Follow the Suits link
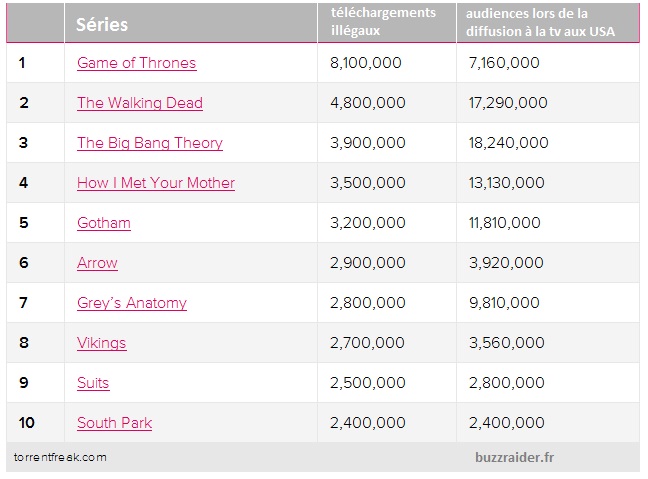Screen dimensions: 648x479 (x=93, y=383)
